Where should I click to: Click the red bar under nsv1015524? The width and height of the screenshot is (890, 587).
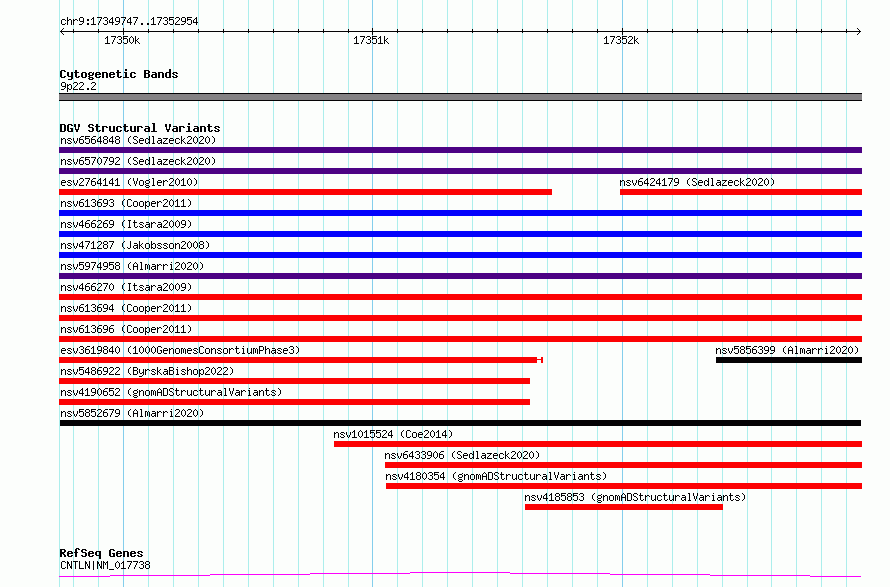(x=598, y=444)
